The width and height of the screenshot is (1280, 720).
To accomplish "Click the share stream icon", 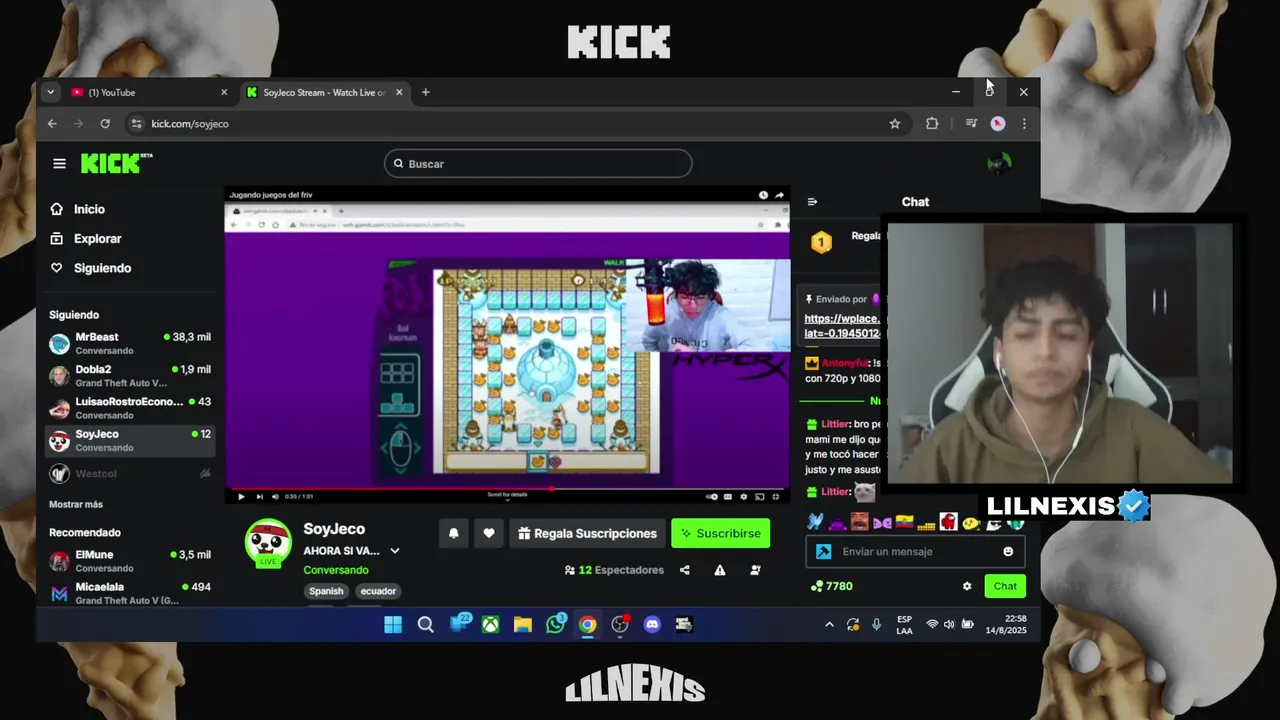I will [685, 570].
